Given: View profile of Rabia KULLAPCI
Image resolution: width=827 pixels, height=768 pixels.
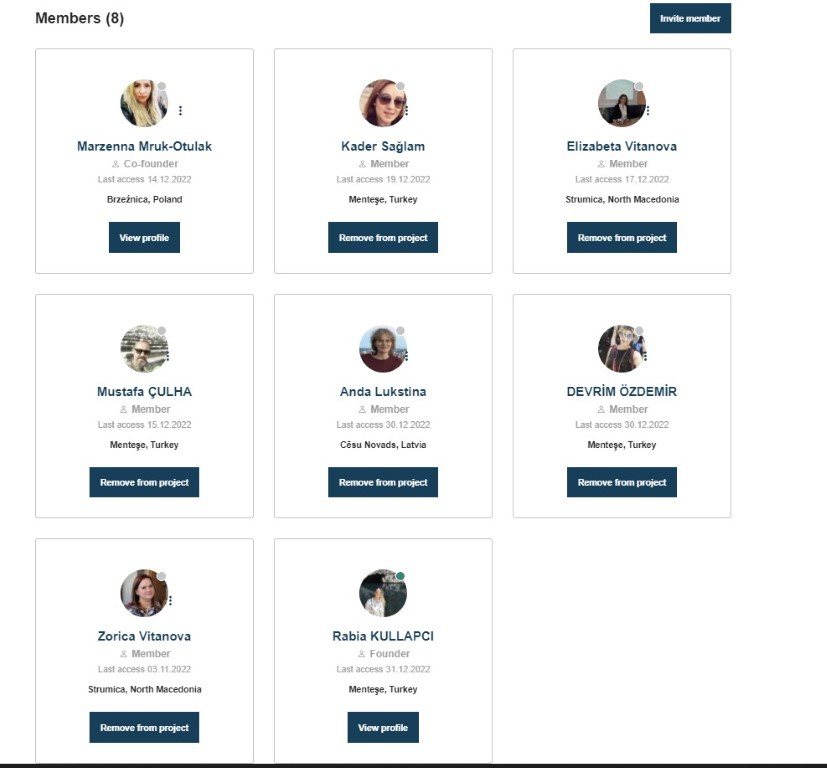Looking at the screenshot, I should pos(383,727).
